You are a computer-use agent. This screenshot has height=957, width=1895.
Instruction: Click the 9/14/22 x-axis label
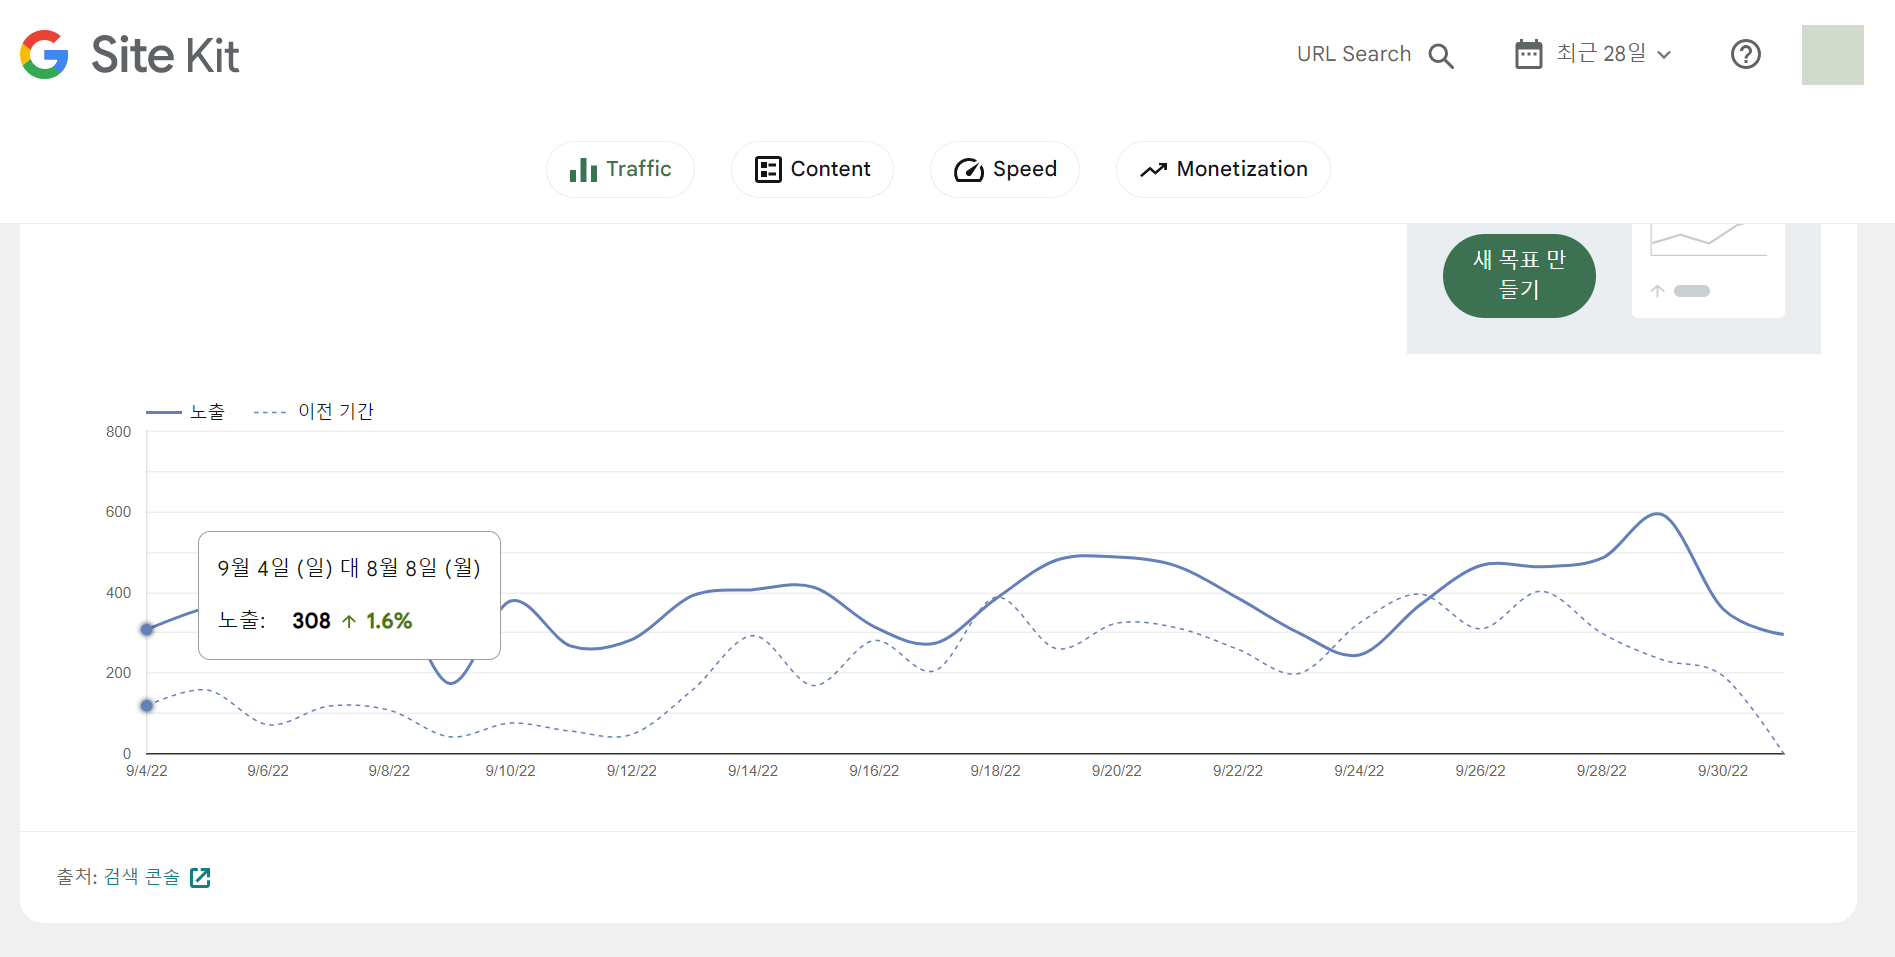point(752,771)
